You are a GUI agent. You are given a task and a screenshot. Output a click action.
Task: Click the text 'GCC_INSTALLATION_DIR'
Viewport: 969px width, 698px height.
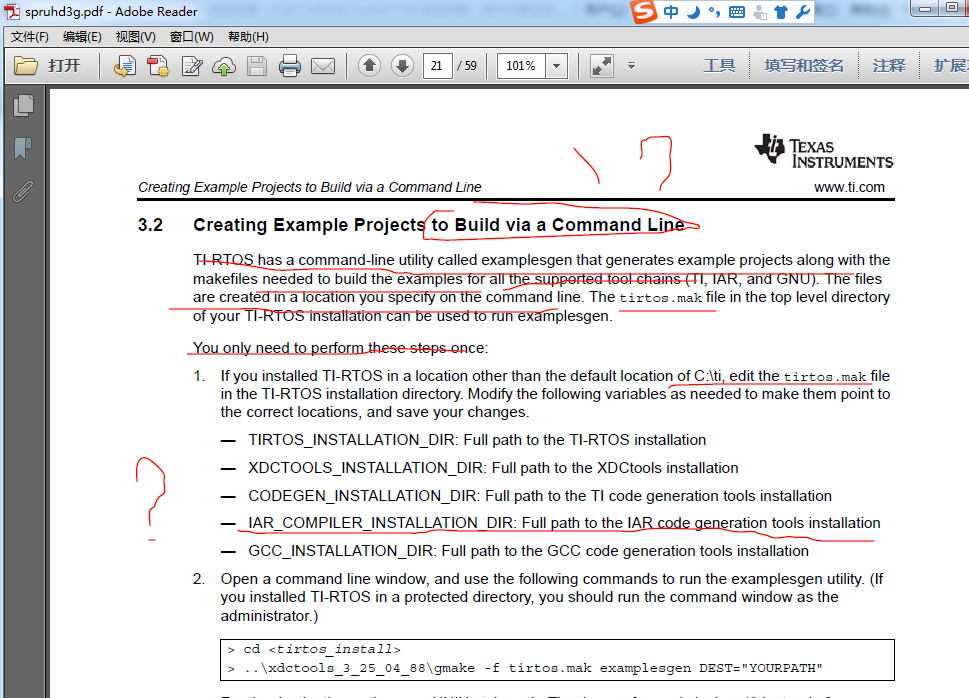[341, 551]
